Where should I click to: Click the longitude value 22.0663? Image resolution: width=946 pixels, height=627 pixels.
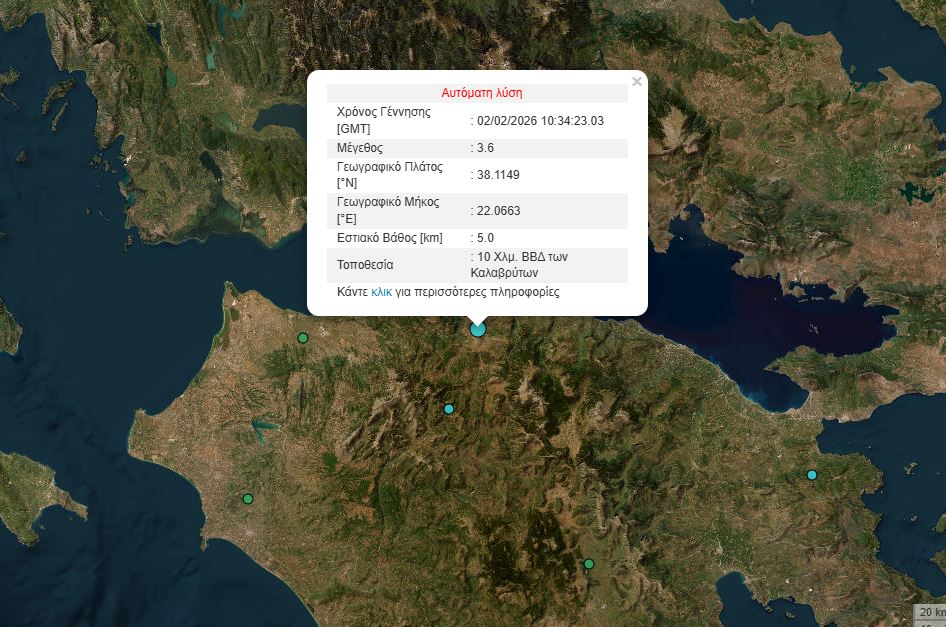click(x=499, y=211)
